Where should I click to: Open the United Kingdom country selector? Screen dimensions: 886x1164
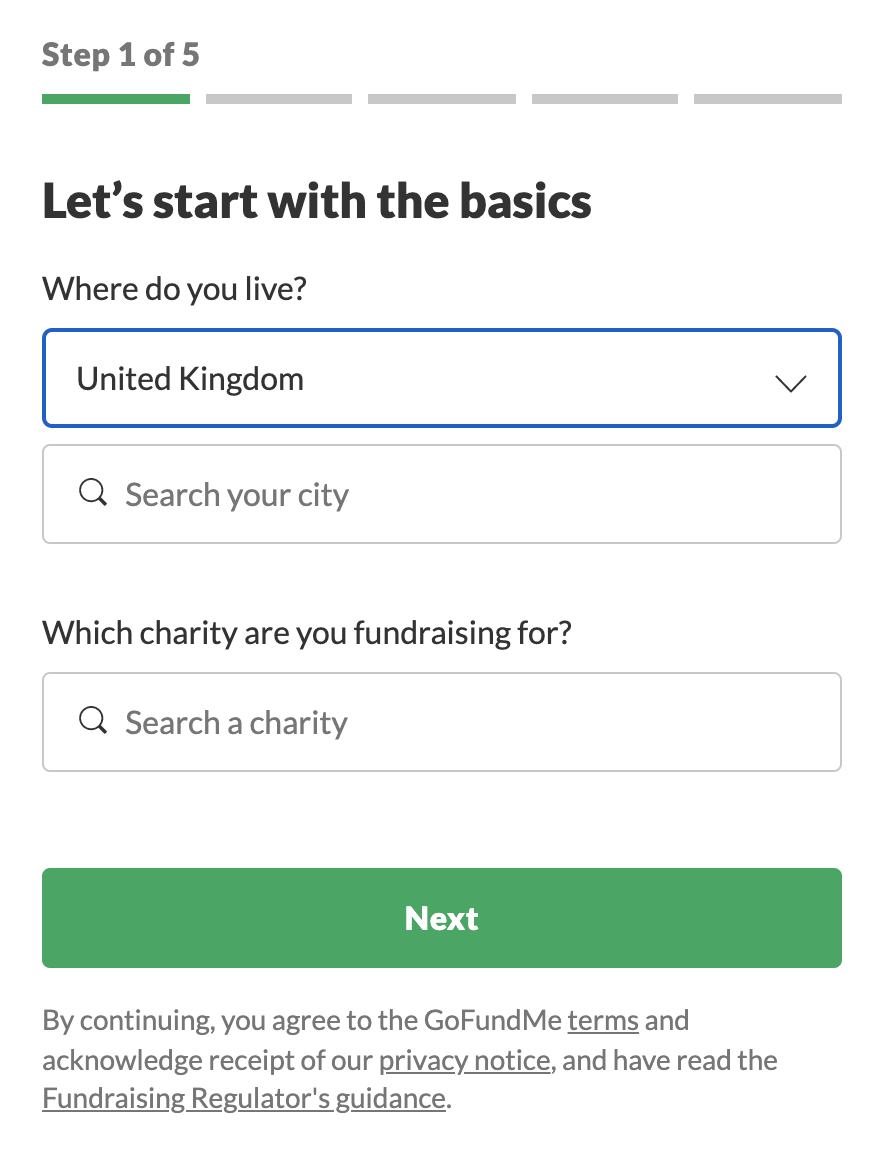coord(442,378)
